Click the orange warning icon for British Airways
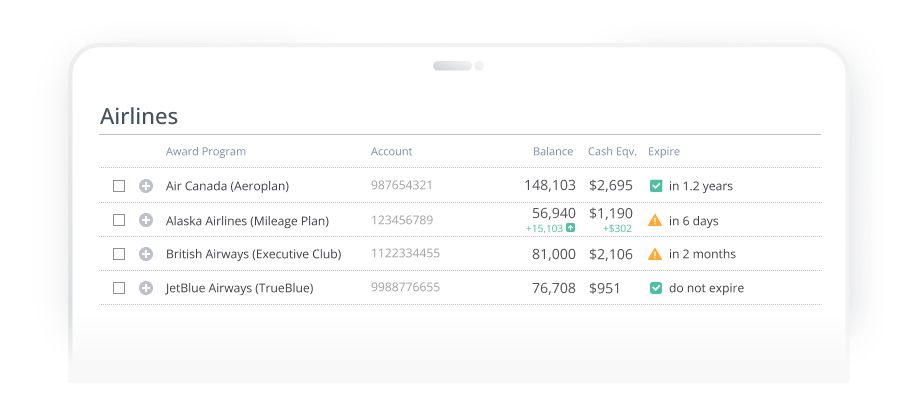The height and width of the screenshot is (397, 918). click(x=655, y=254)
